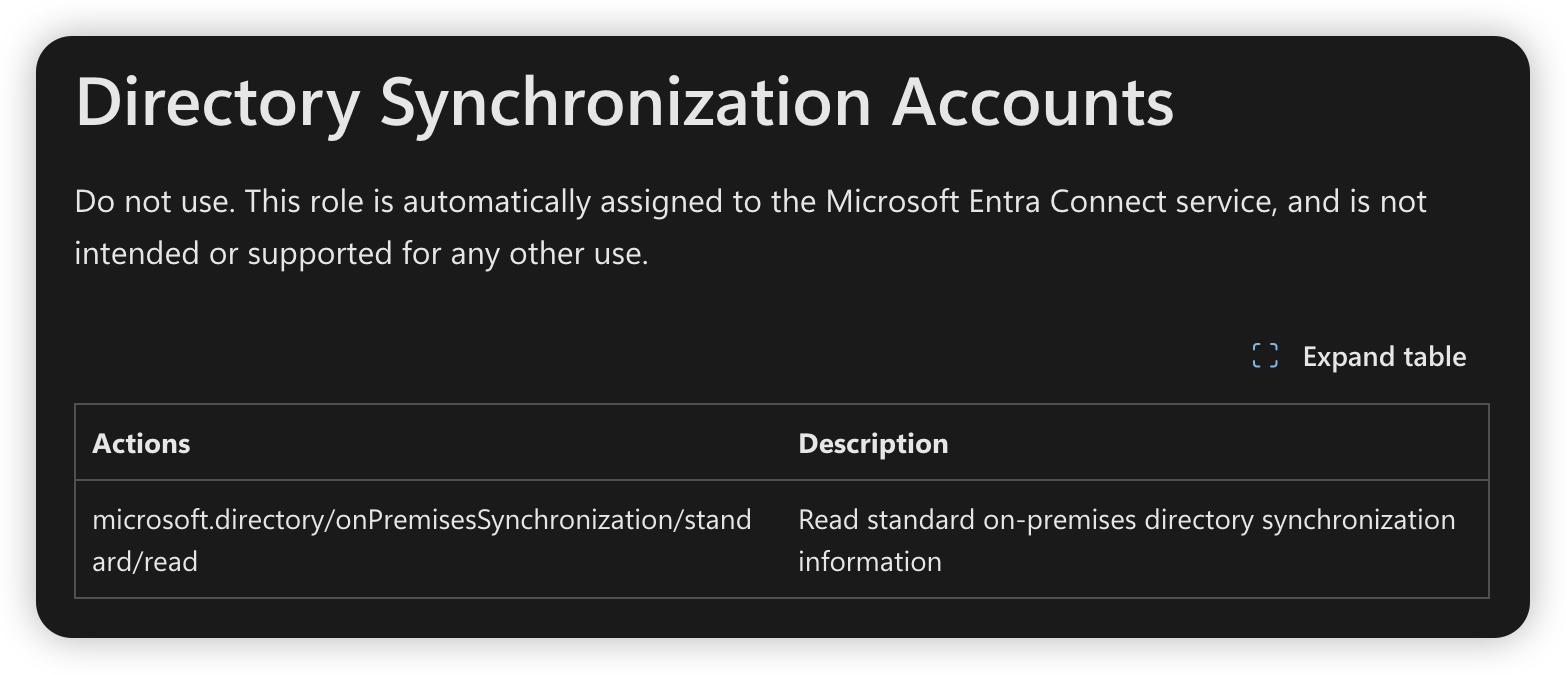Click the Directory Synchronization Accounts heading
This screenshot has height=674, width=1566.
coord(625,102)
